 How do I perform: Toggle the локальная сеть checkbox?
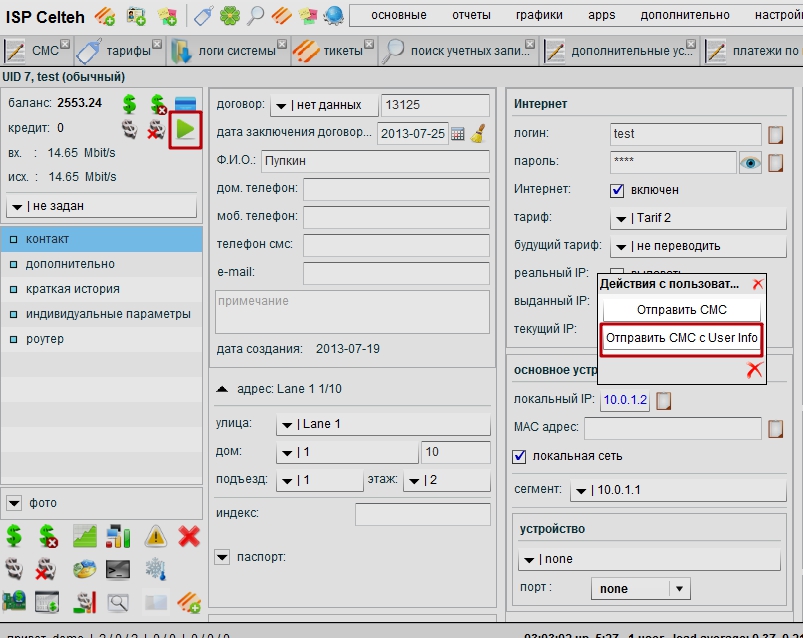[x=519, y=456]
